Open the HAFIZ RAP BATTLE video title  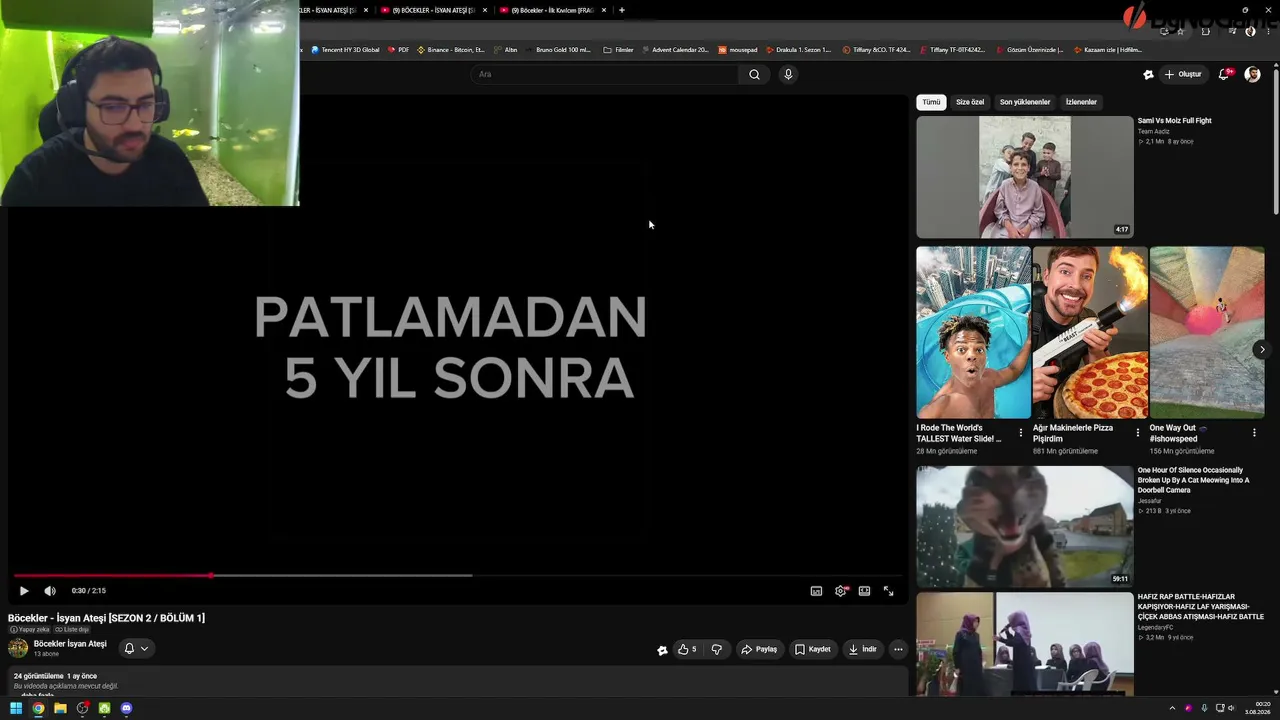(1200, 607)
